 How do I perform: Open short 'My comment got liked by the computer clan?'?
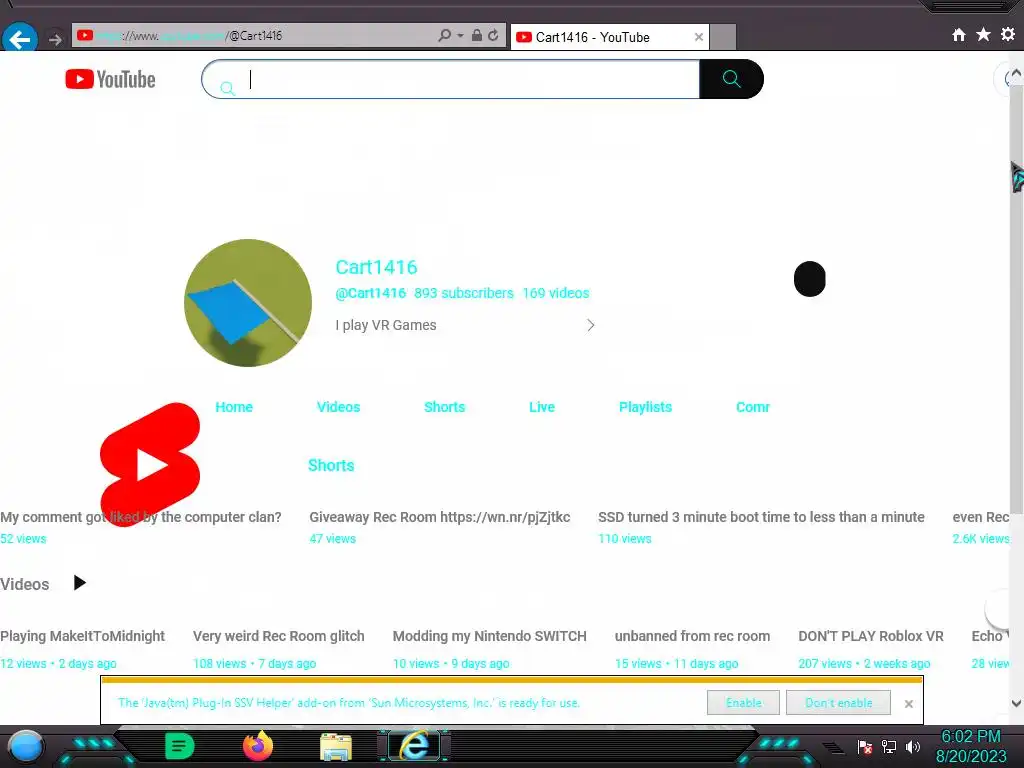pyautogui.click(x=140, y=517)
